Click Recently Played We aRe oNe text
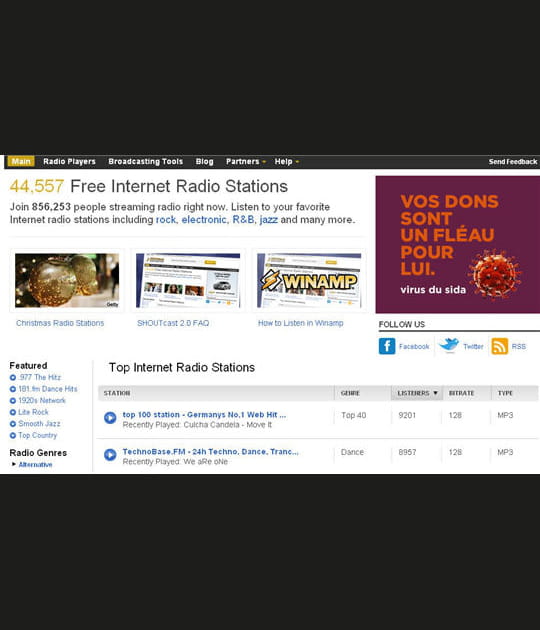This screenshot has width=540, height=630. coord(175,462)
